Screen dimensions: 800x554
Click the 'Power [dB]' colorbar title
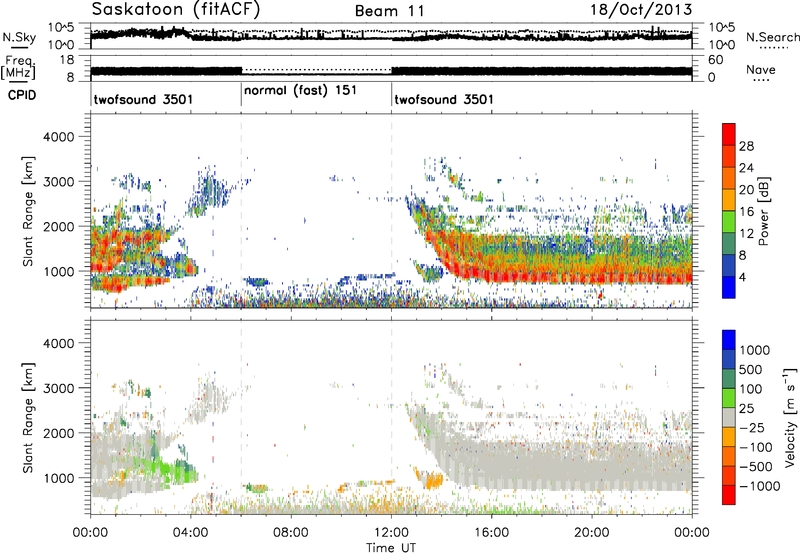(763, 211)
